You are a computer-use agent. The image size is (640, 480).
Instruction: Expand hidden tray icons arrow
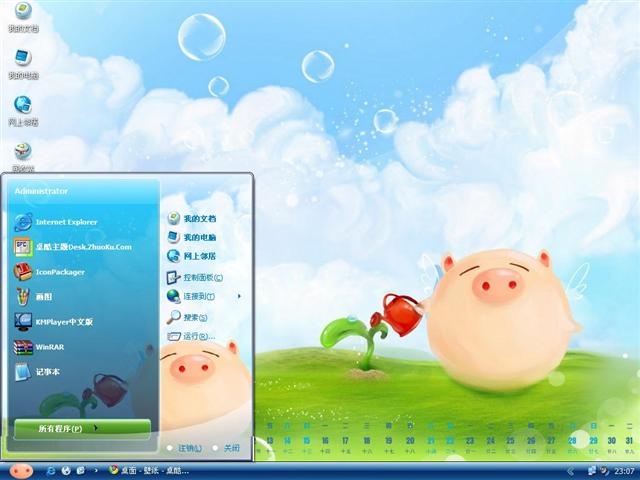[x=571, y=471]
